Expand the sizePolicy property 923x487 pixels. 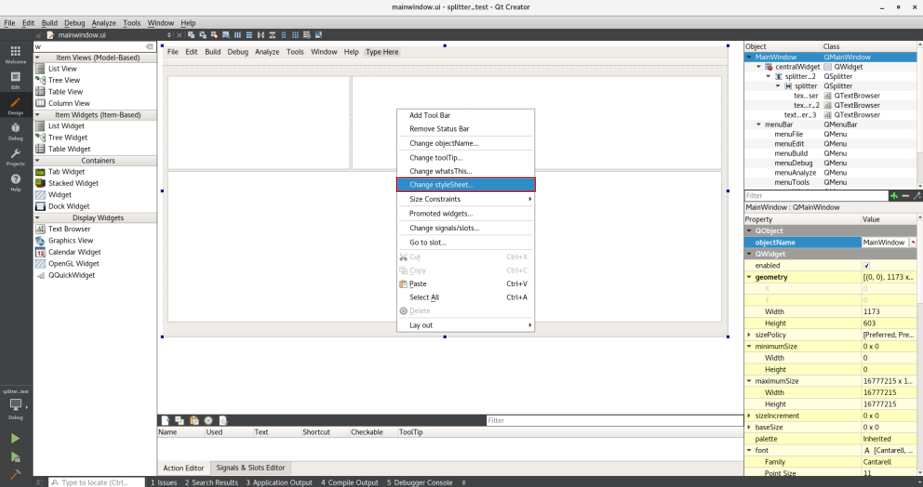coord(749,334)
